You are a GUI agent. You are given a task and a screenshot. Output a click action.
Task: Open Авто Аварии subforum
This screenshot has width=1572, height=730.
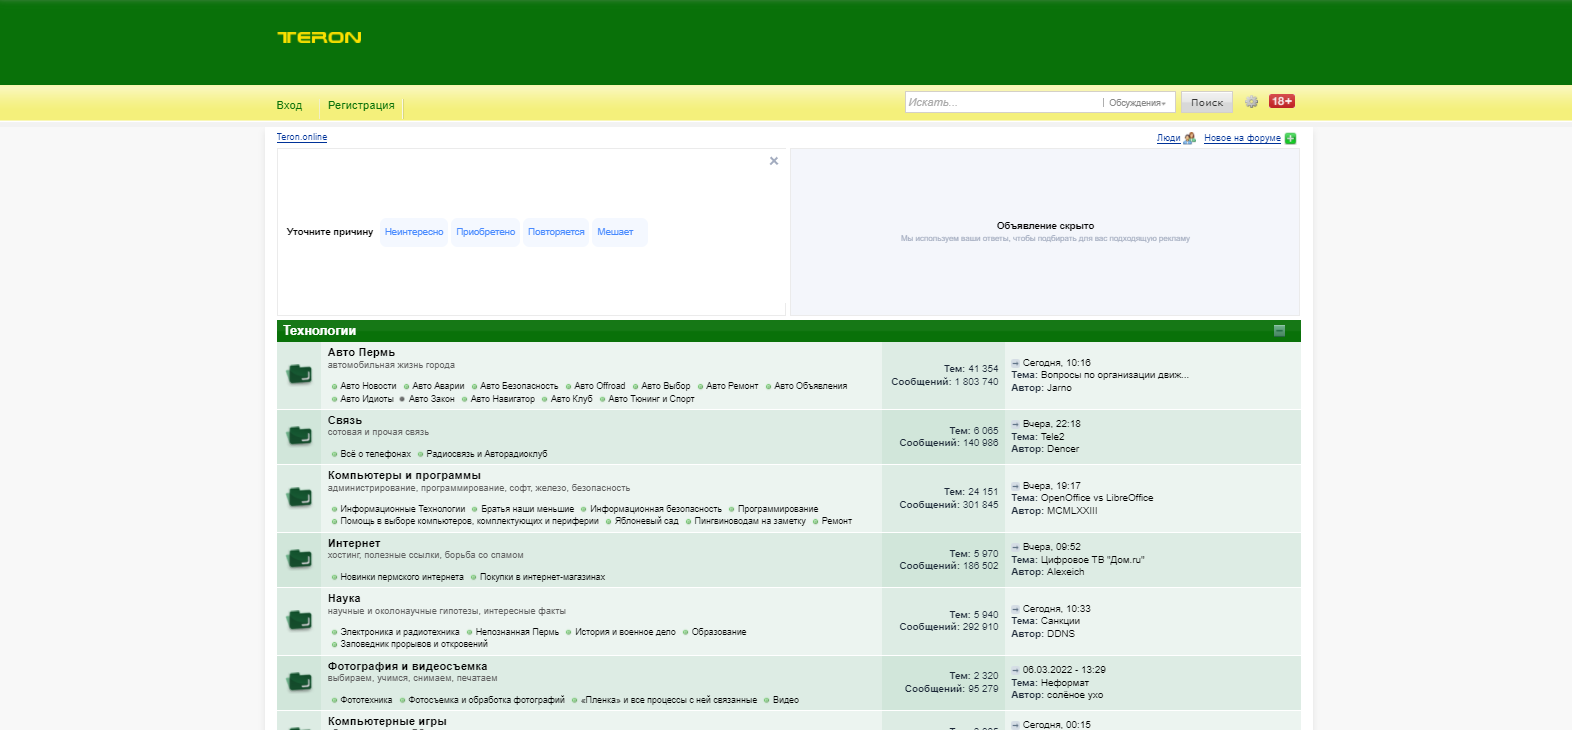click(x=438, y=386)
